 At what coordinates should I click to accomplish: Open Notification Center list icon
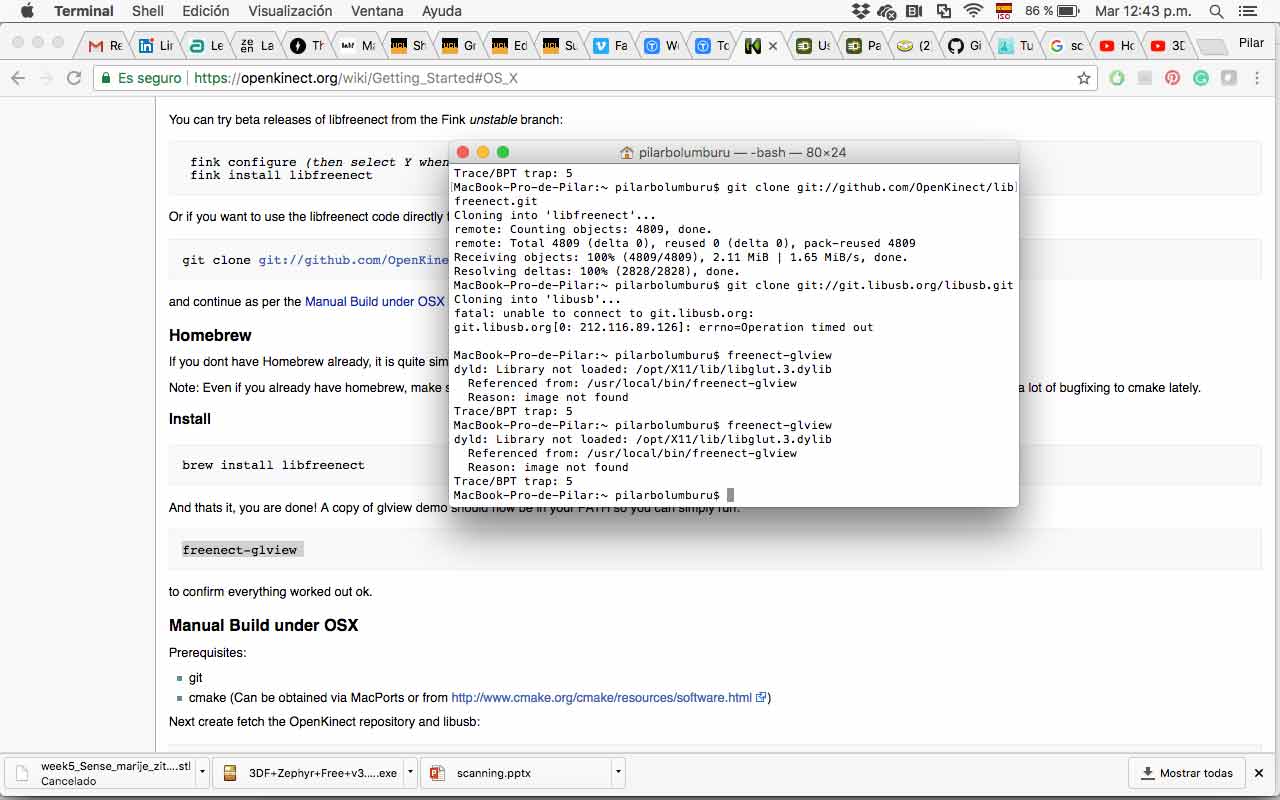coord(1246,11)
